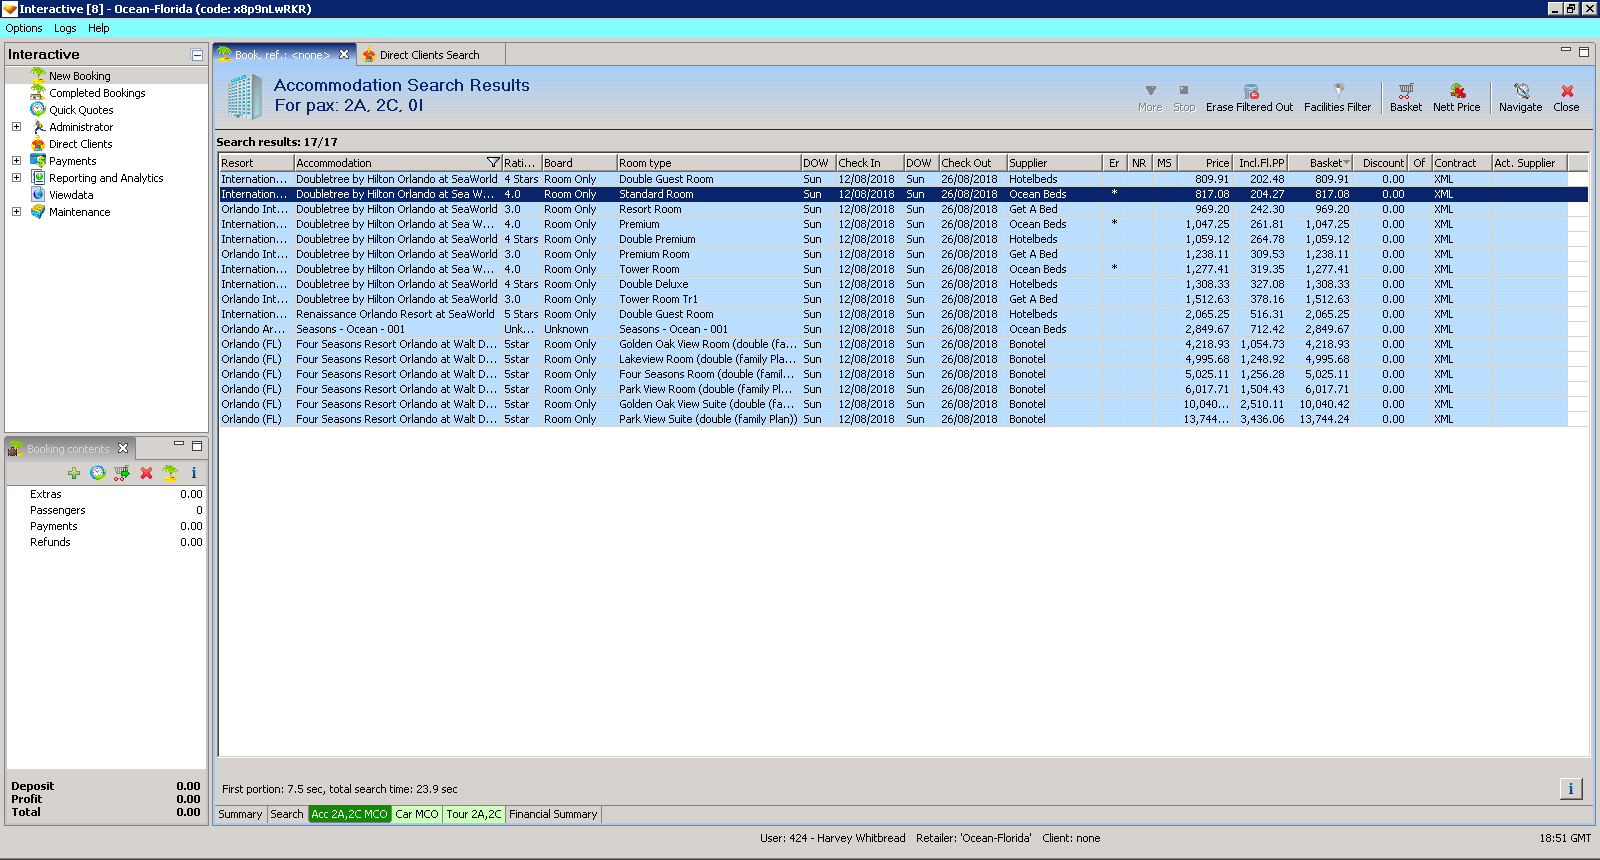Click the trolley with green arrow icon
Image resolution: width=1600 pixels, height=860 pixels.
pyautogui.click(x=122, y=473)
